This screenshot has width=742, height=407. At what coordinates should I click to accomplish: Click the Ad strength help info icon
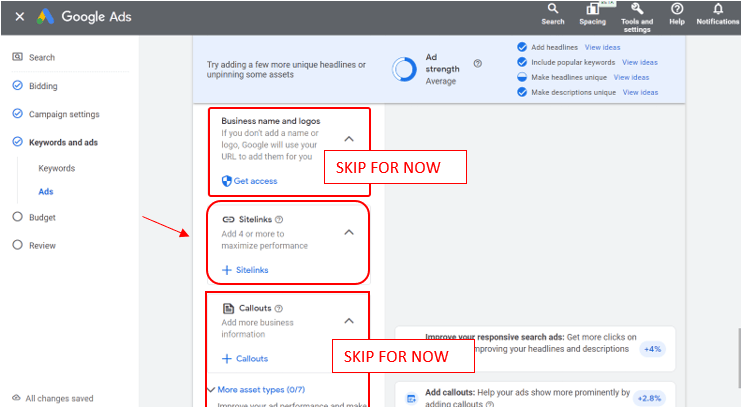coord(477,63)
